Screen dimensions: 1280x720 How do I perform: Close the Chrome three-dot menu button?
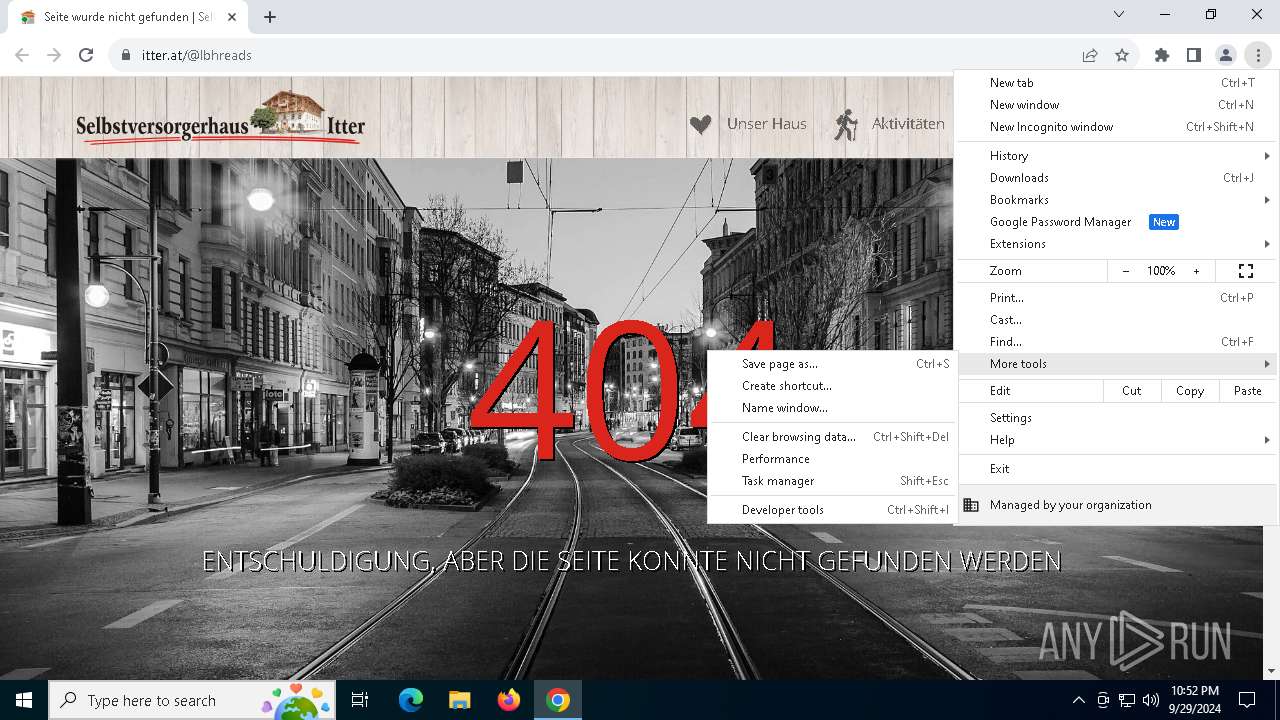click(x=1258, y=55)
